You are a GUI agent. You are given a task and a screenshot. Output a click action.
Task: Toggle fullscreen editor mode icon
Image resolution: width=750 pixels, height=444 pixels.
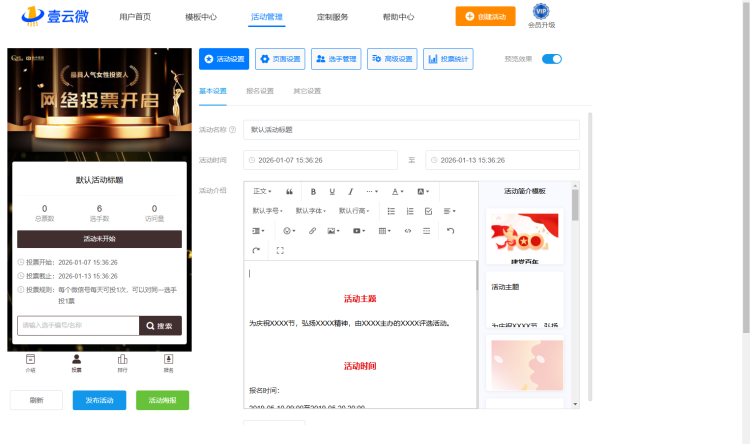[280, 250]
